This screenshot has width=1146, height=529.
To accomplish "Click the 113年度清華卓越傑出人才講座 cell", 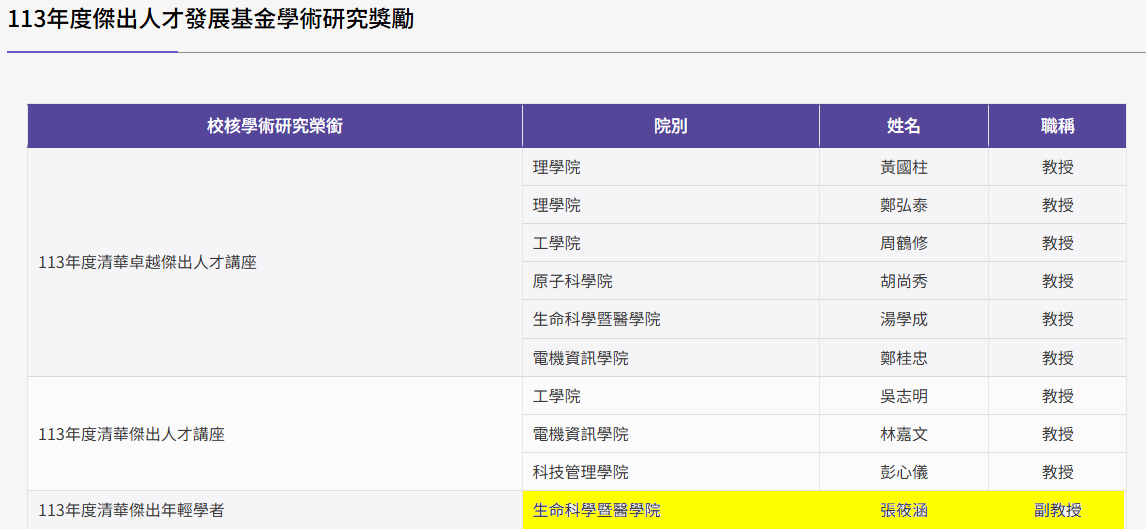I will (147, 262).
